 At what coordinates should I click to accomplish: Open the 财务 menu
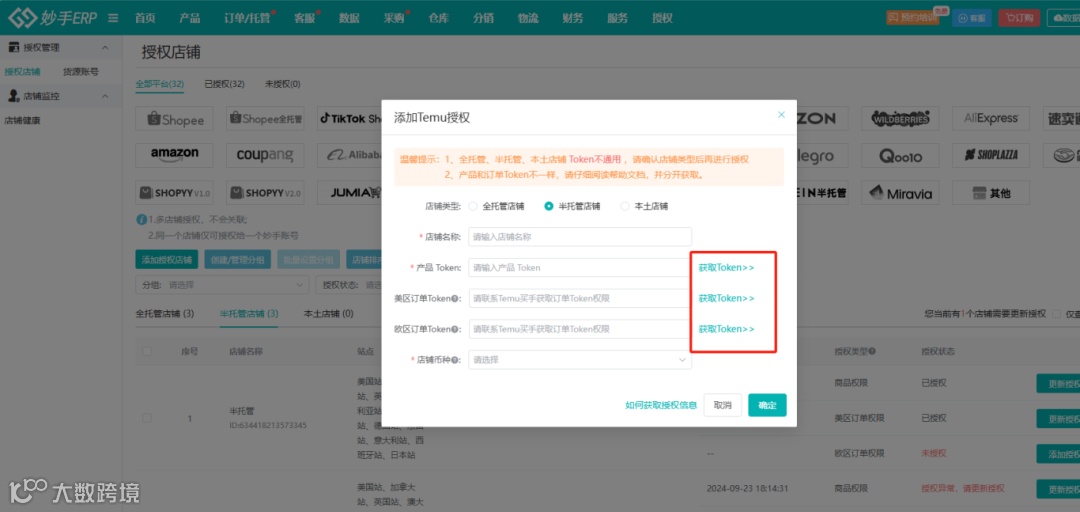[573, 19]
